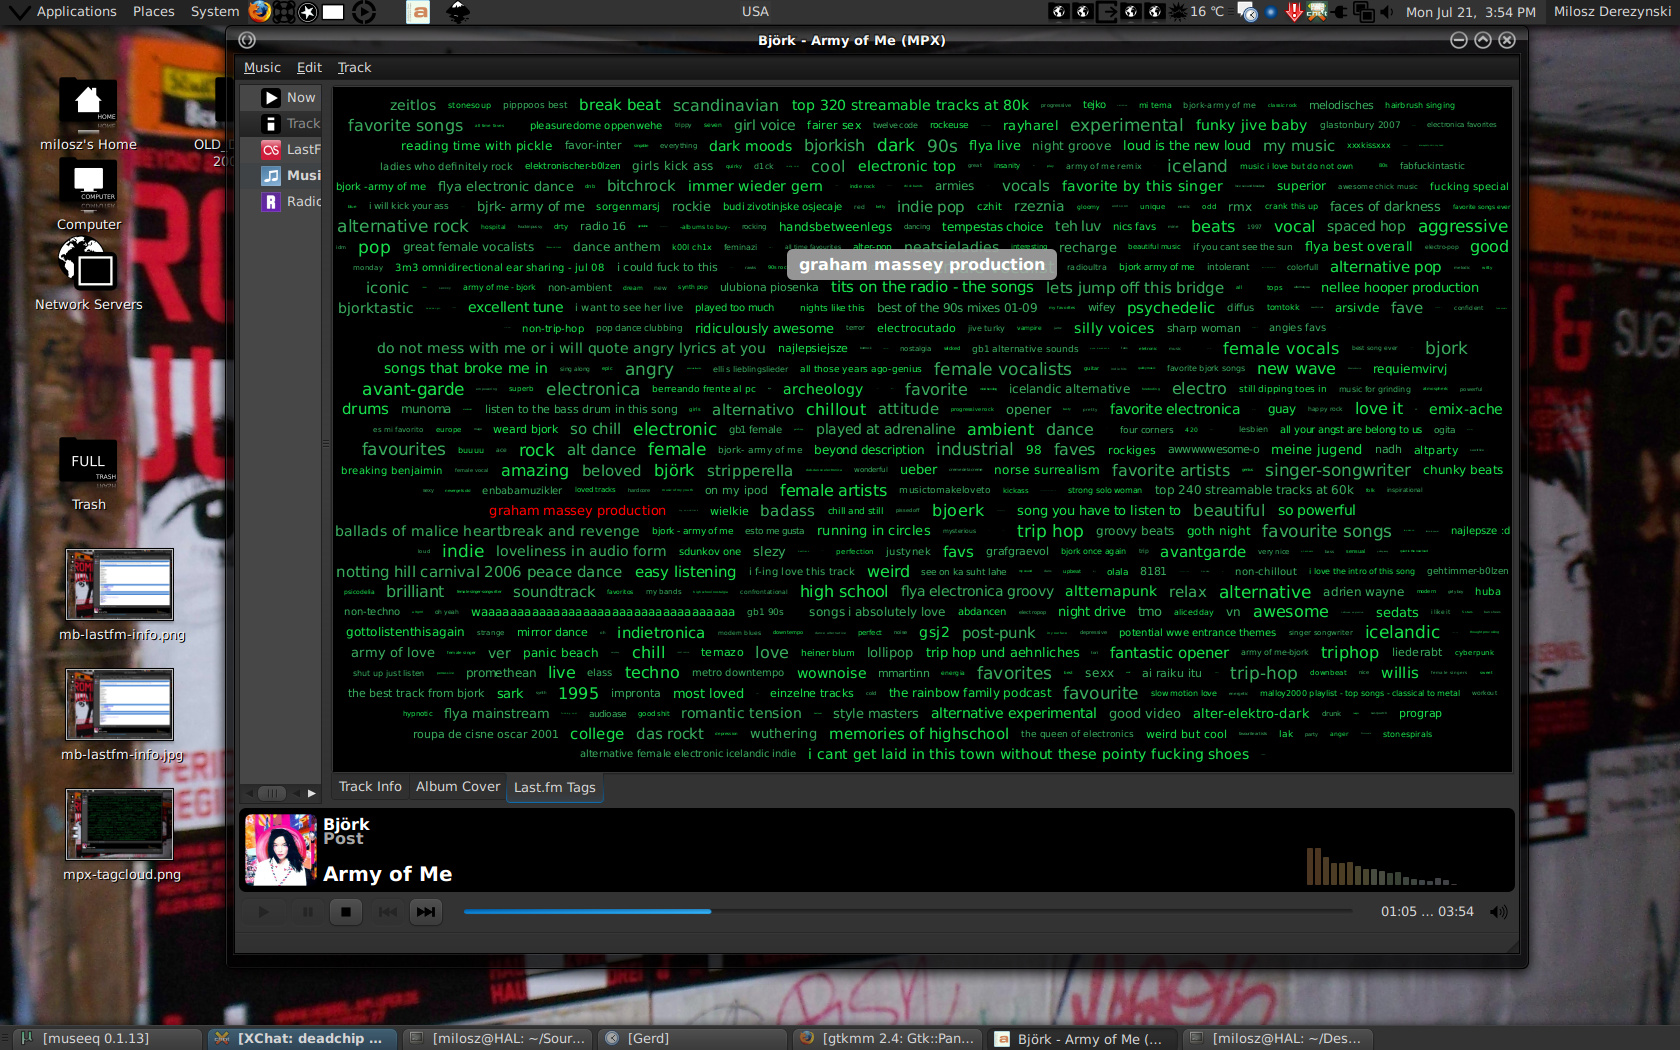1680x1050 pixels.
Task: Seek using the playback progress bar
Action: coord(907,911)
